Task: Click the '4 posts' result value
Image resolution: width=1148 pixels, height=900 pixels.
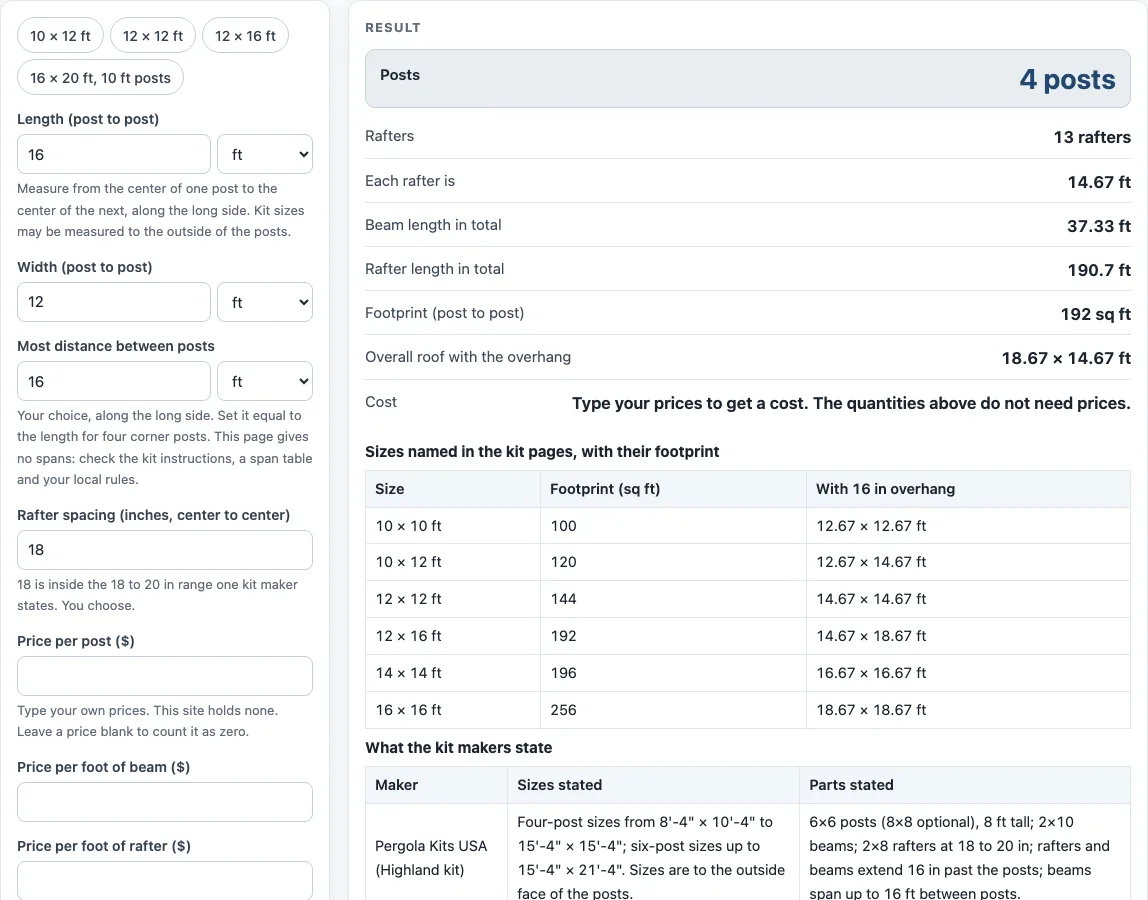Action: tap(1067, 79)
